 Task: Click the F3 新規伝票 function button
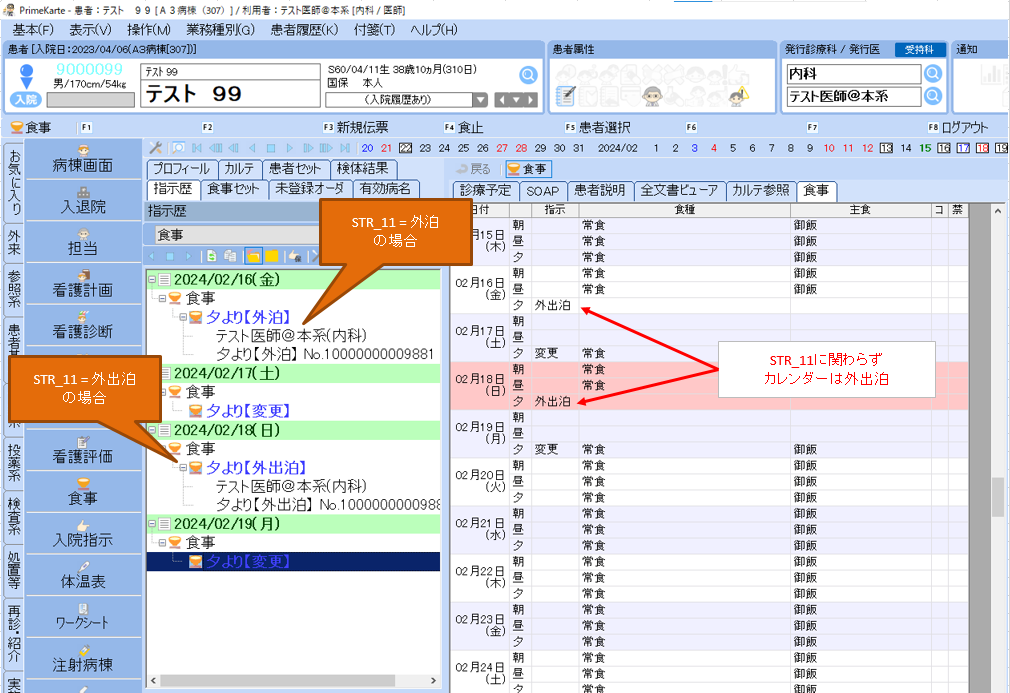point(356,128)
